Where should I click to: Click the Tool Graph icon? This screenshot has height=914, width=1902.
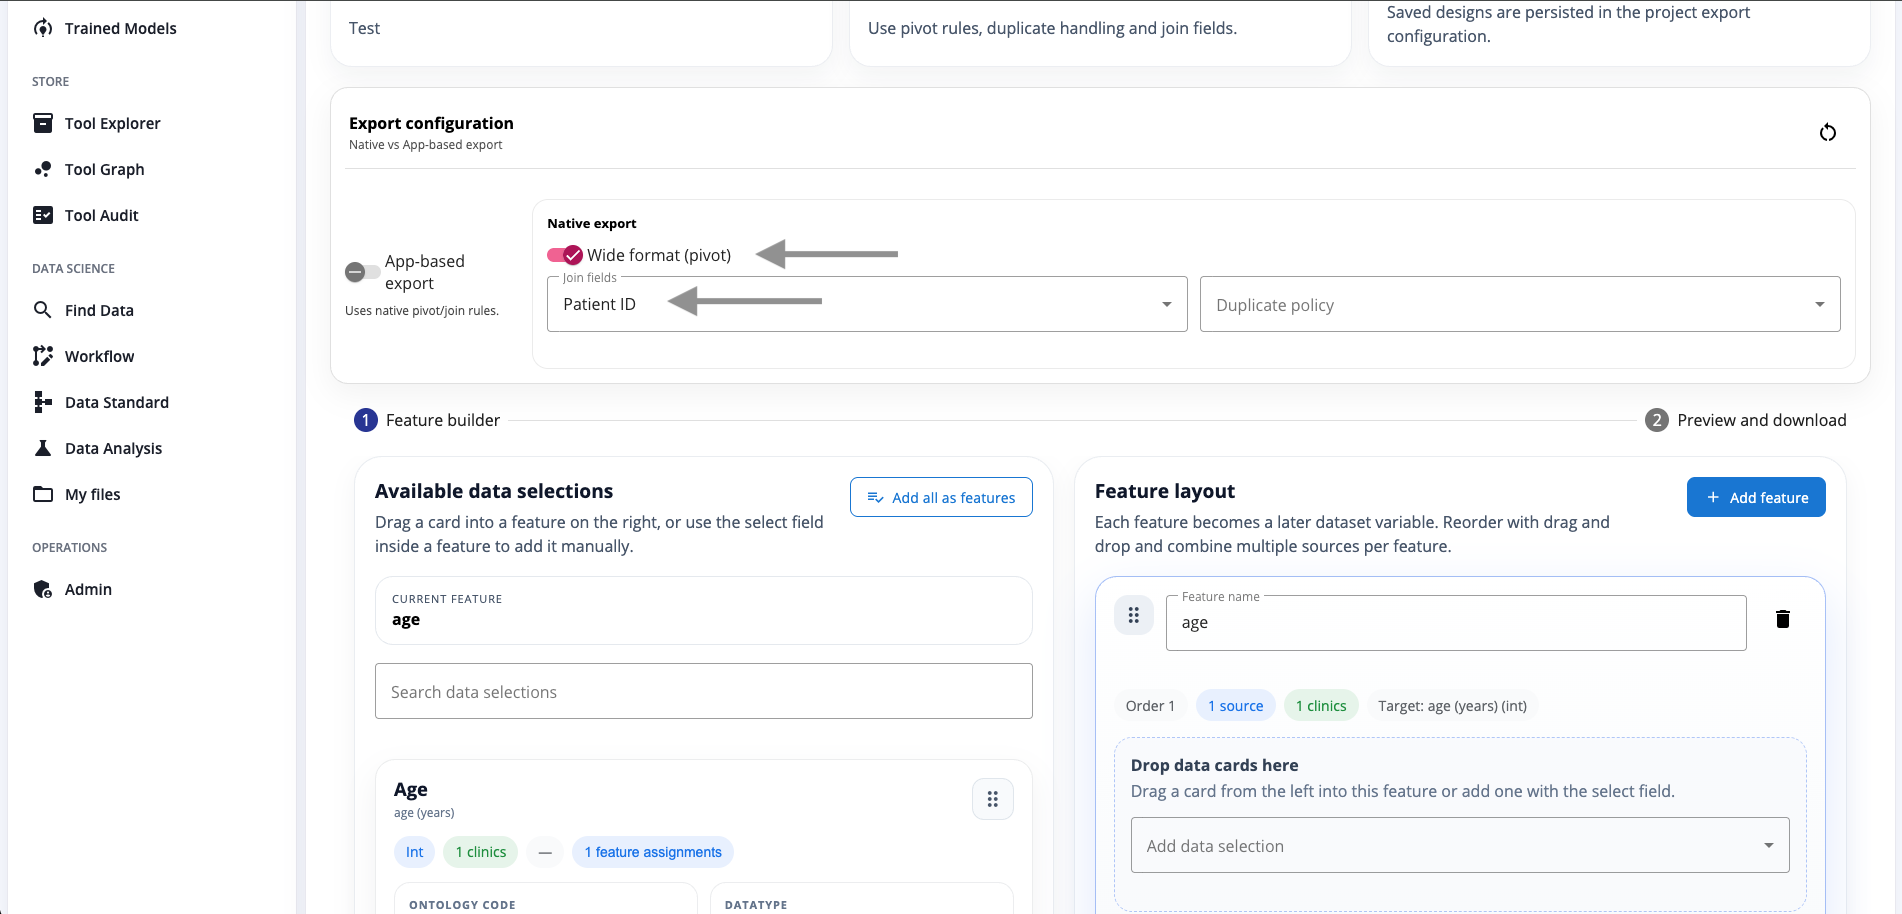43,169
